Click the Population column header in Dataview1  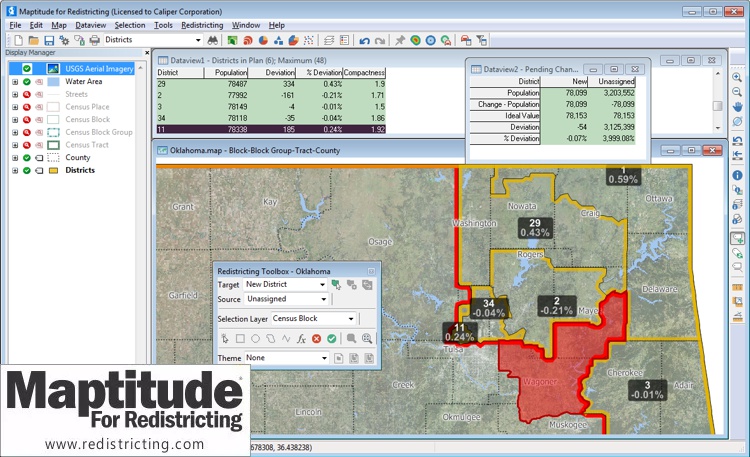[x=230, y=73]
